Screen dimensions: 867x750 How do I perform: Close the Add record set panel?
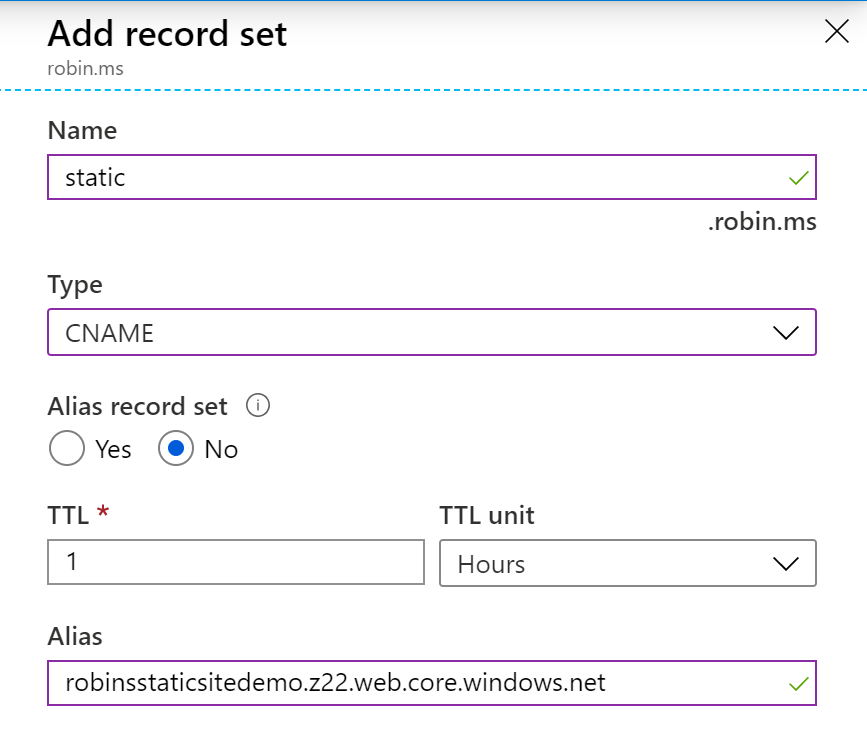tap(837, 31)
